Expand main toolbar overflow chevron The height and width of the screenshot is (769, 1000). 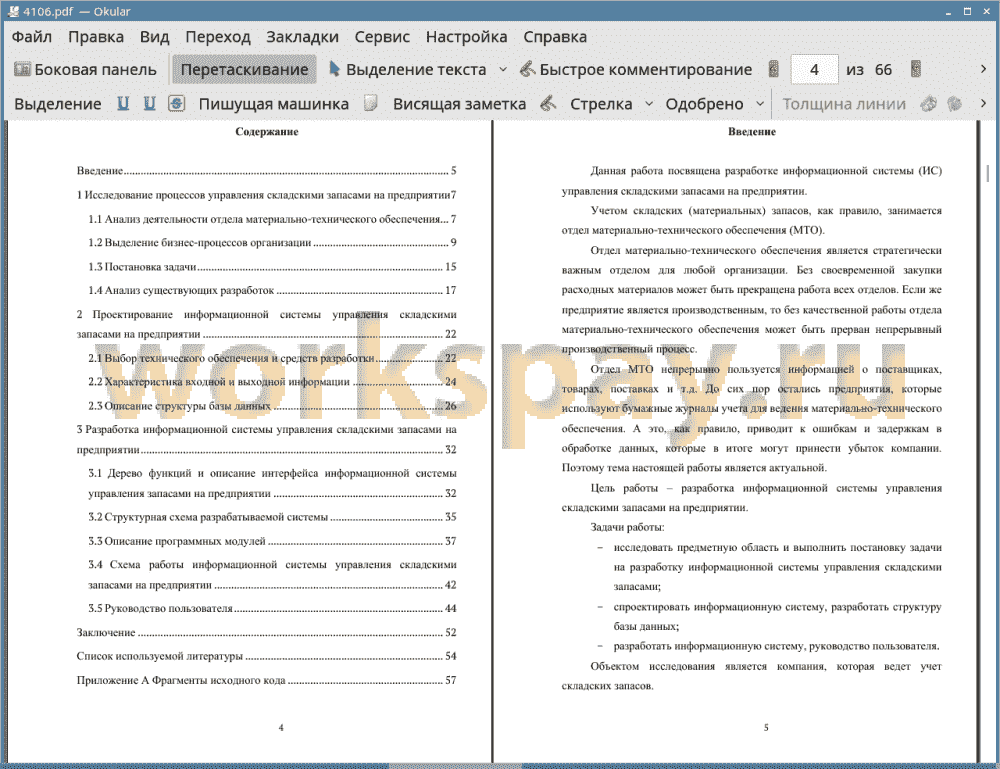(983, 70)
